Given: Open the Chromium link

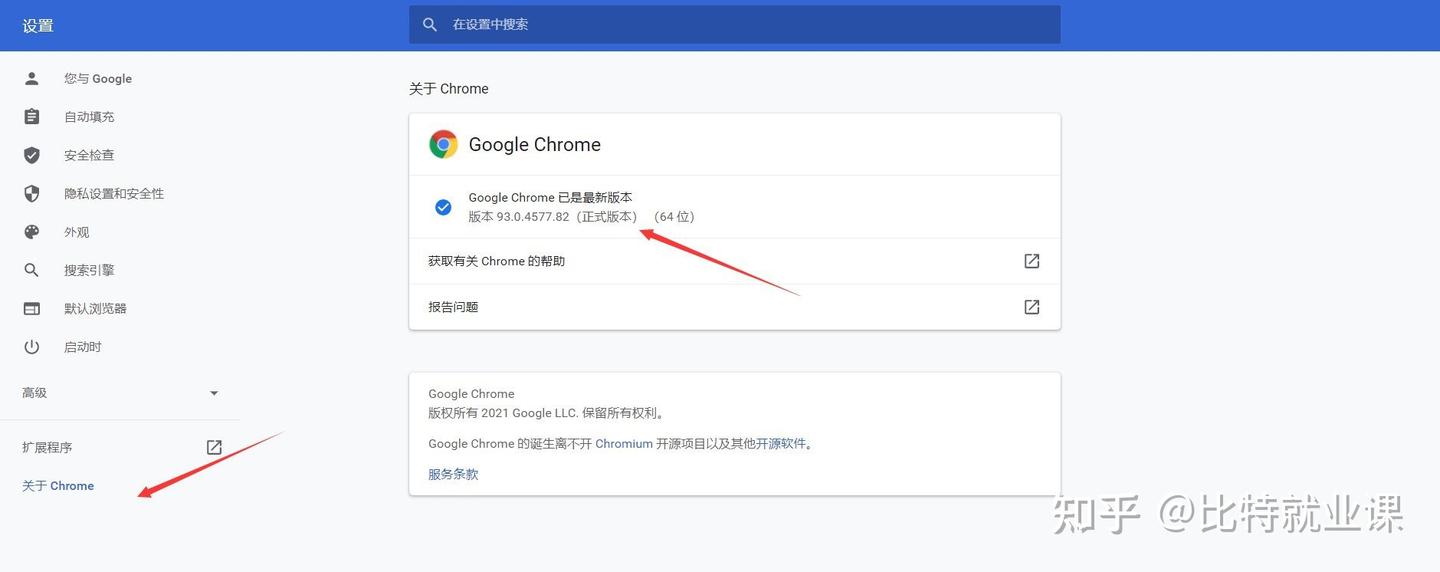Looking at the screenshot, I should (x=624, y=443).
